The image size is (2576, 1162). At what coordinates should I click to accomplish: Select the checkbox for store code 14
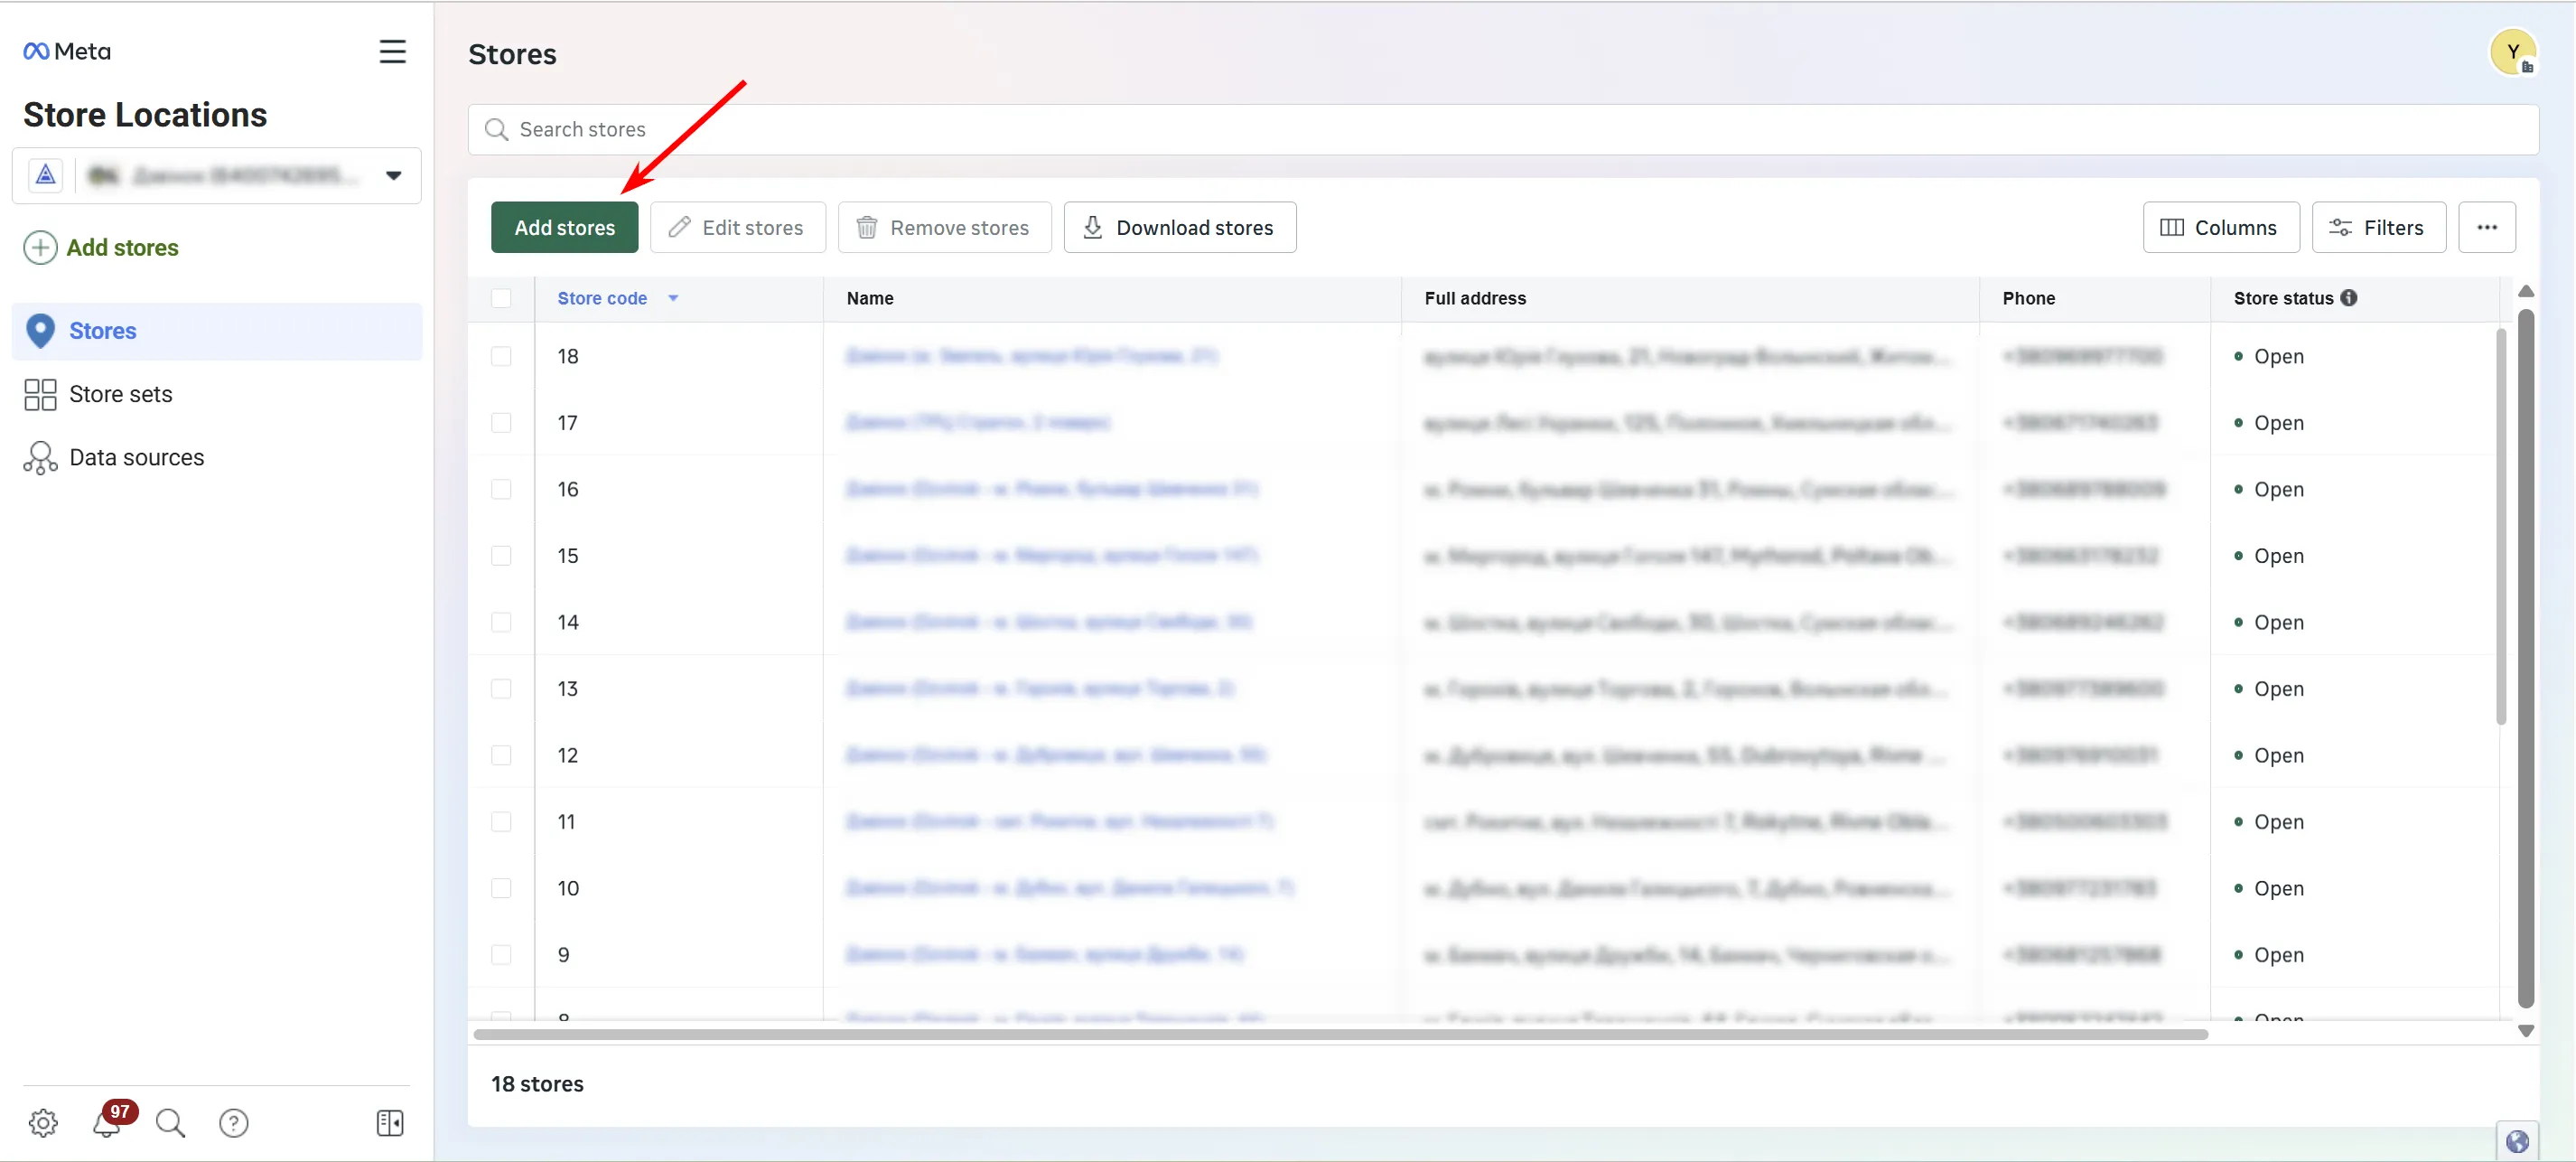pos(501,622)
